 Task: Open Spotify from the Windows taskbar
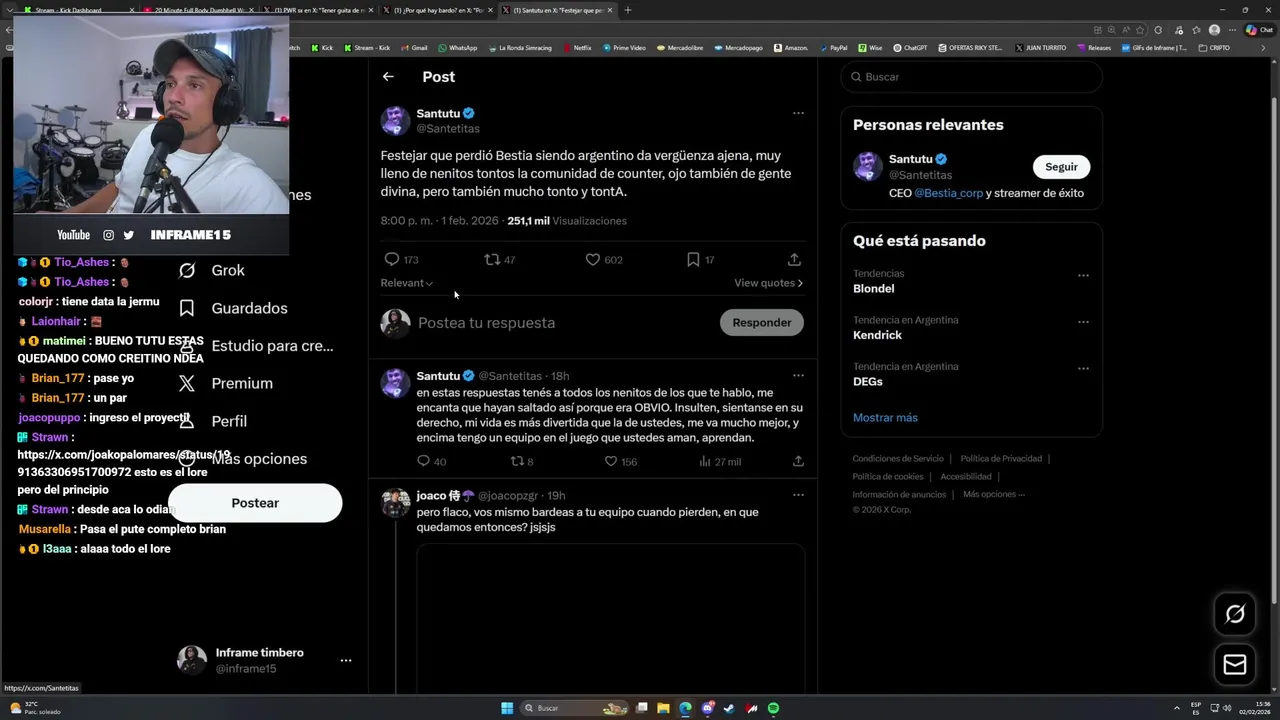tap(773, 708)
